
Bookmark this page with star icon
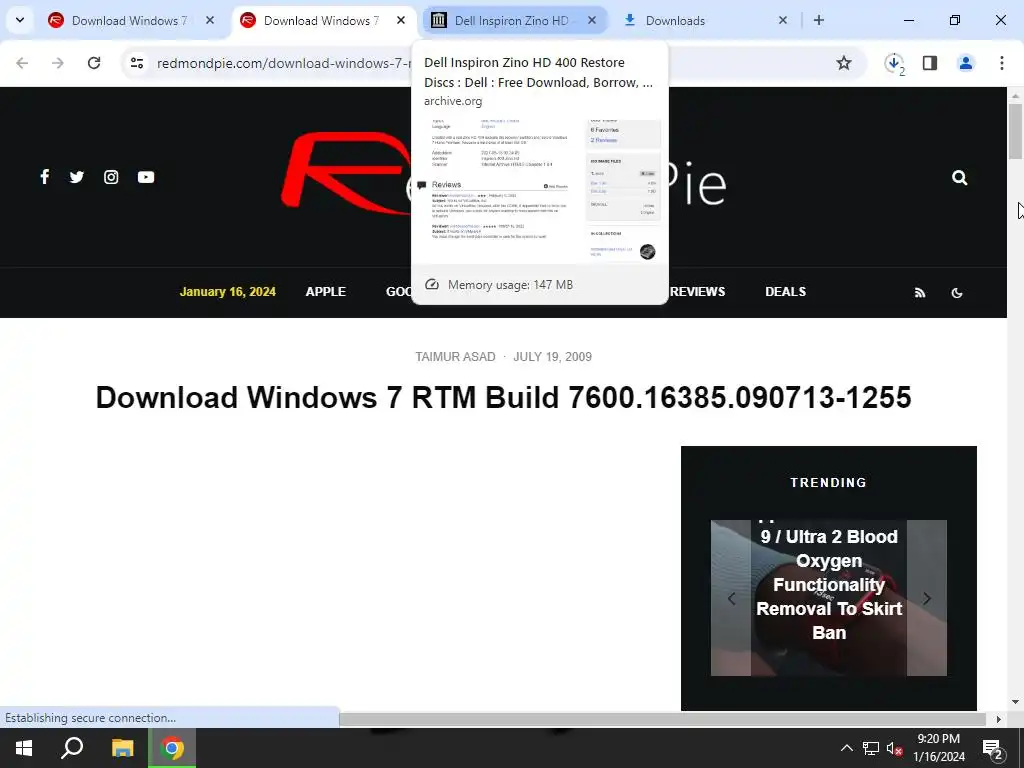click(844, 63)
